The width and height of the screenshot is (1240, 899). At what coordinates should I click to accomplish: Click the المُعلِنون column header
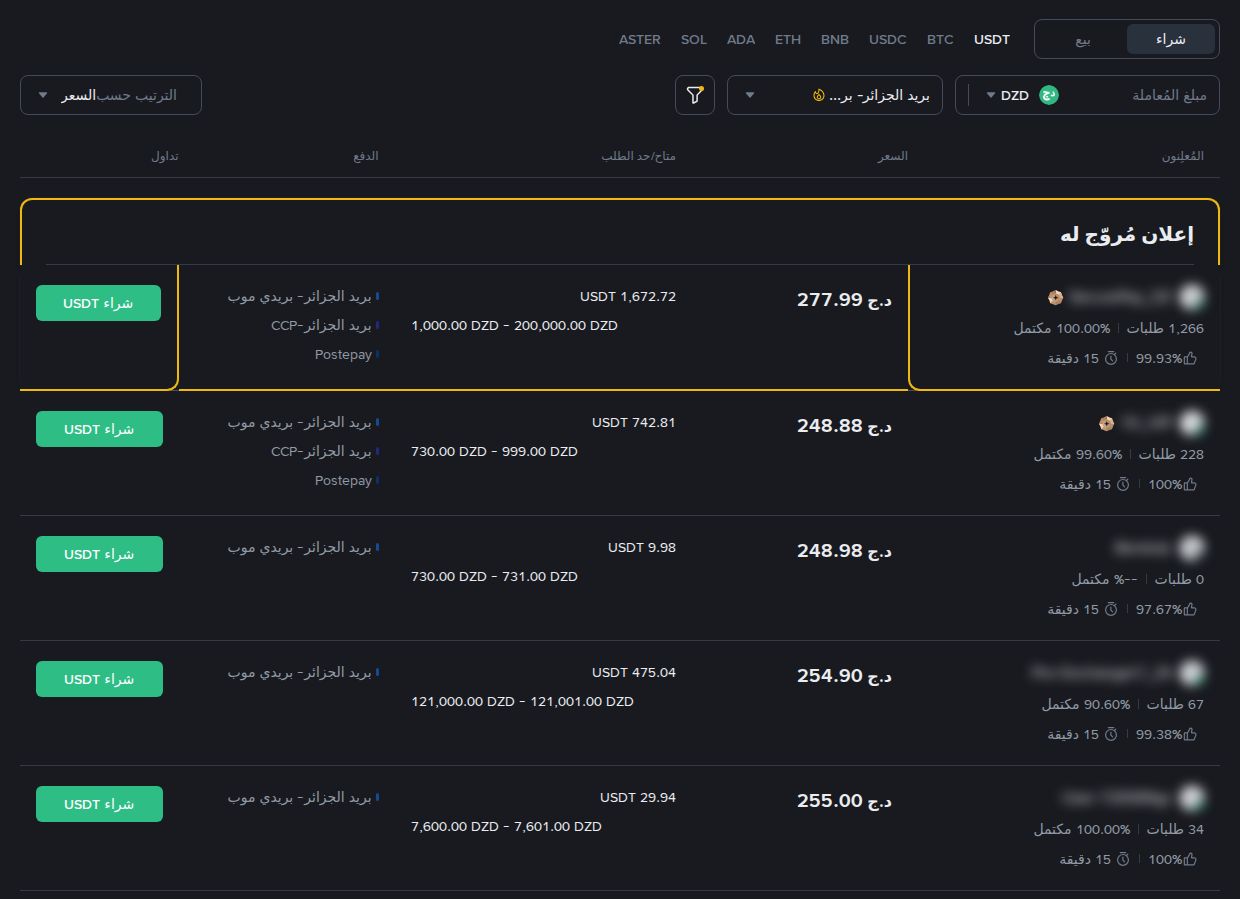point(1183,157)
